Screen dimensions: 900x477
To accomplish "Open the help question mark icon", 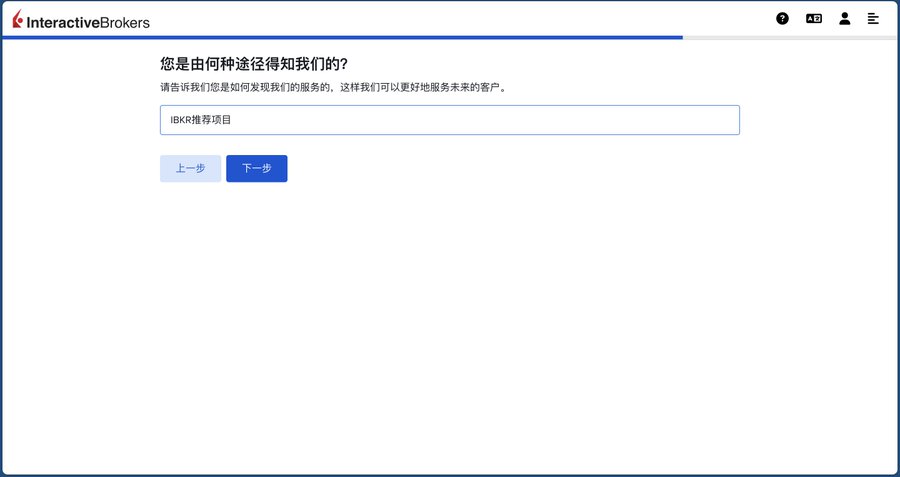I will [782, 18].
